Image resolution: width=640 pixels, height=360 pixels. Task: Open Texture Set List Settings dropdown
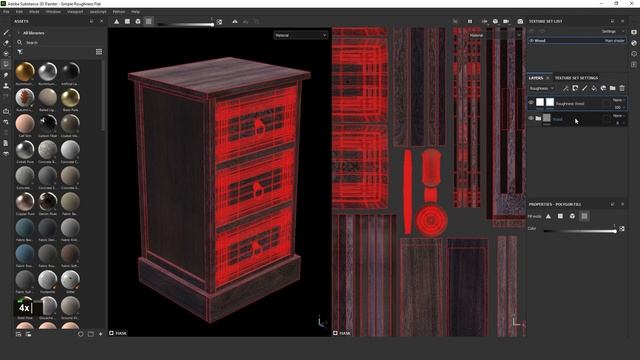[612, 31]
